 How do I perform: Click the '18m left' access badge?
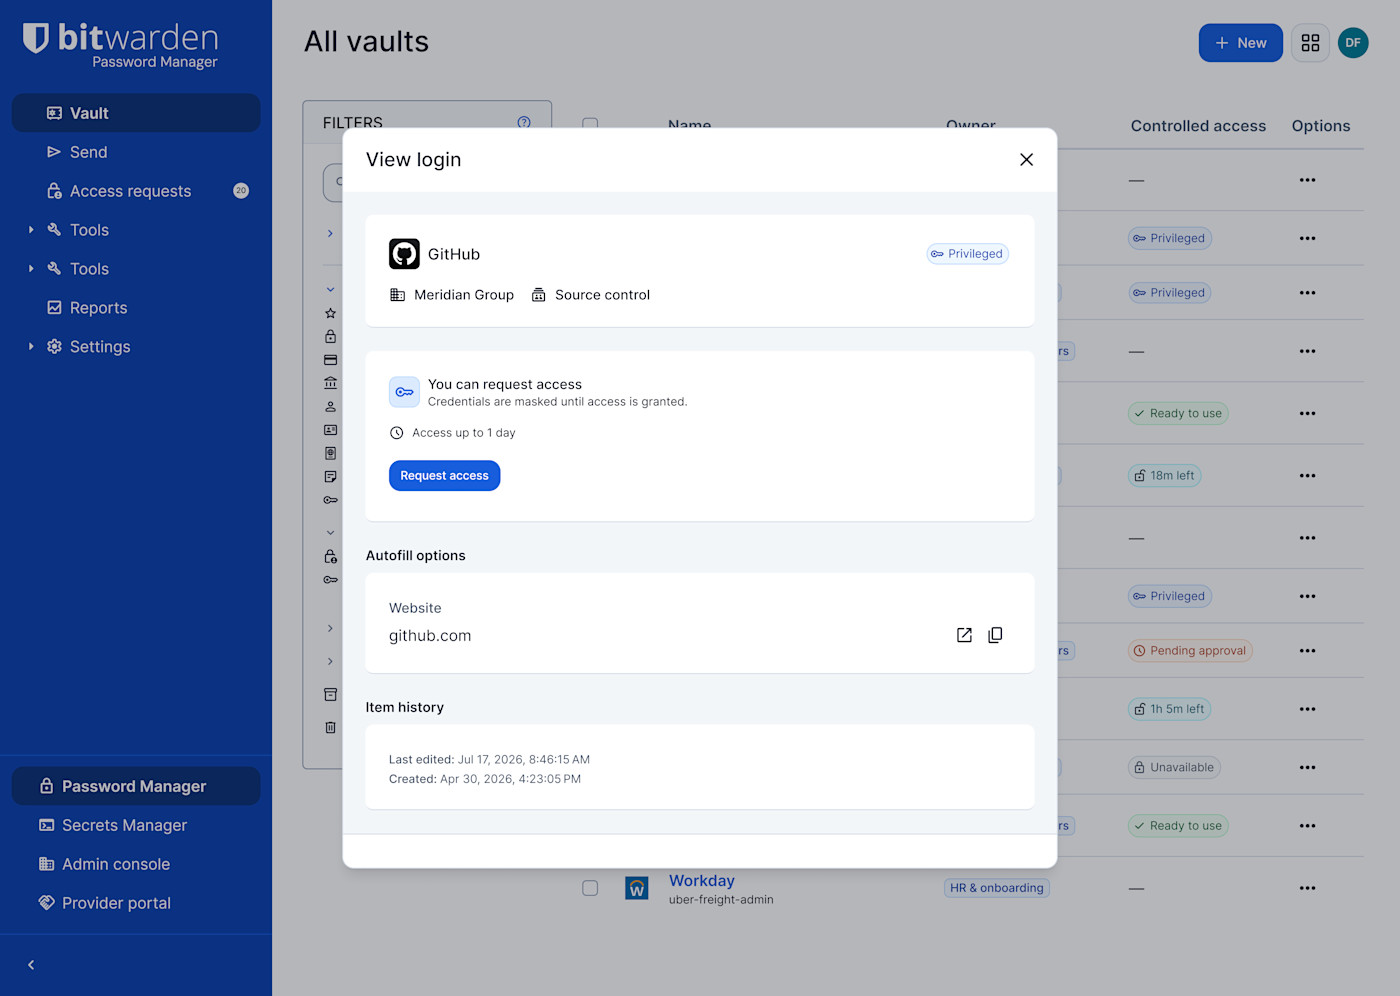click(1164, 476)
